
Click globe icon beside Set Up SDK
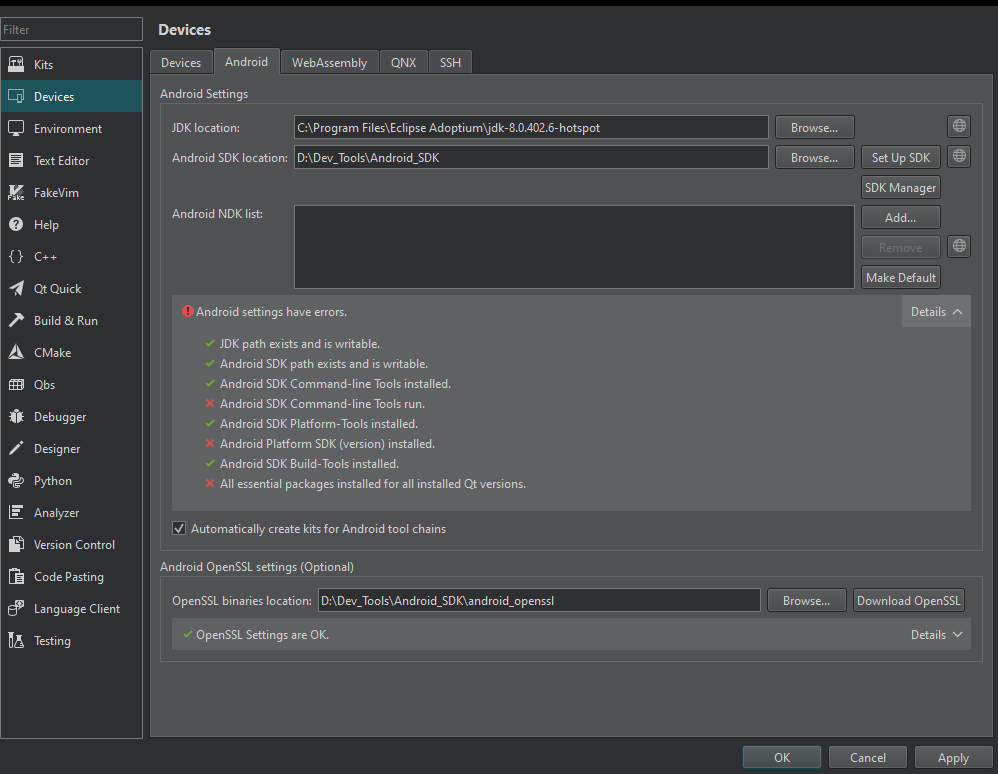[959, 157]
